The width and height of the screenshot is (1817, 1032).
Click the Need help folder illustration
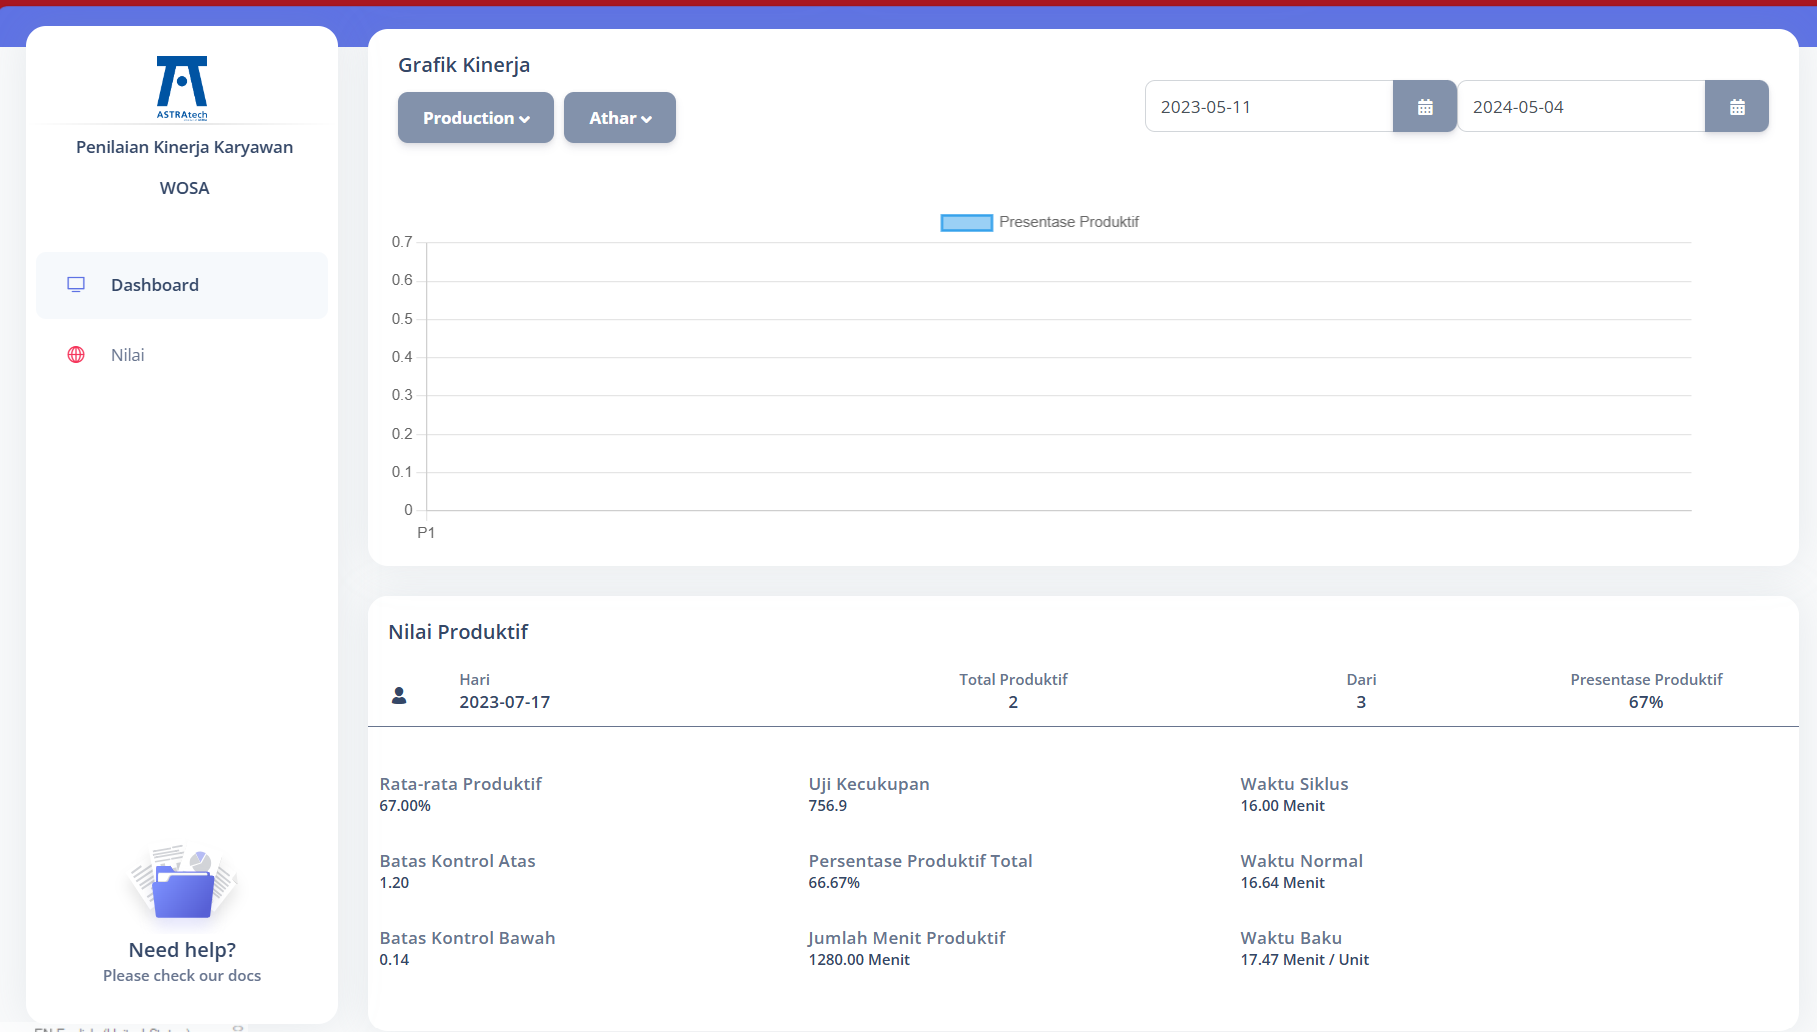(182, 885)
